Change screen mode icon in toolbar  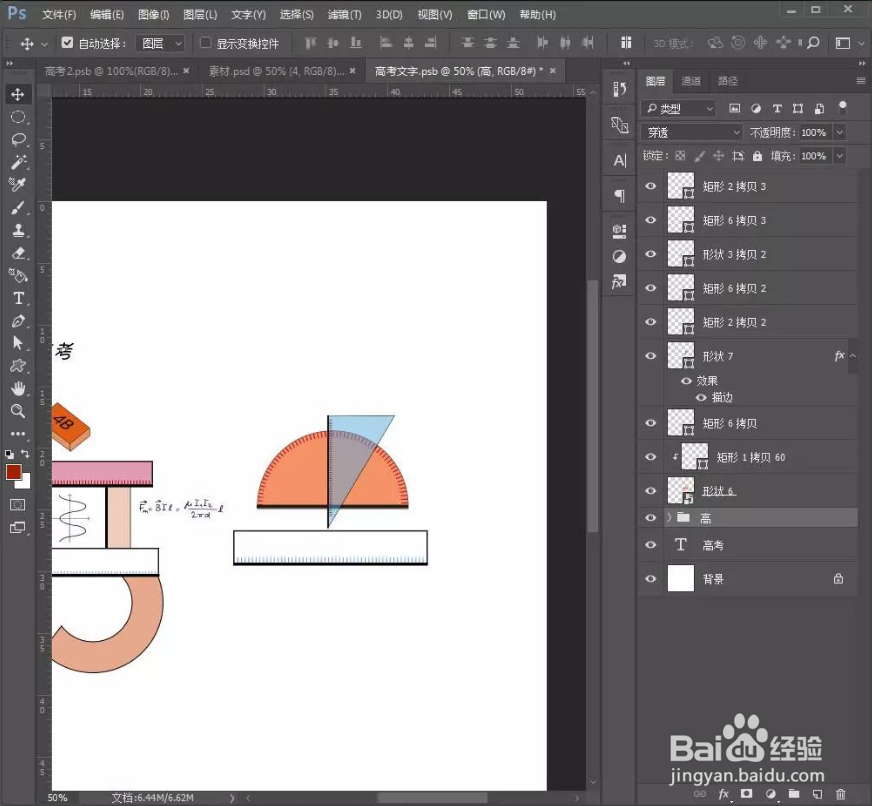(18, 527)
